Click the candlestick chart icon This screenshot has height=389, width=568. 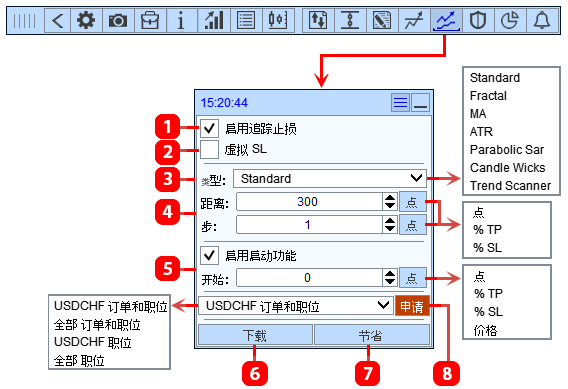(278, 21)
